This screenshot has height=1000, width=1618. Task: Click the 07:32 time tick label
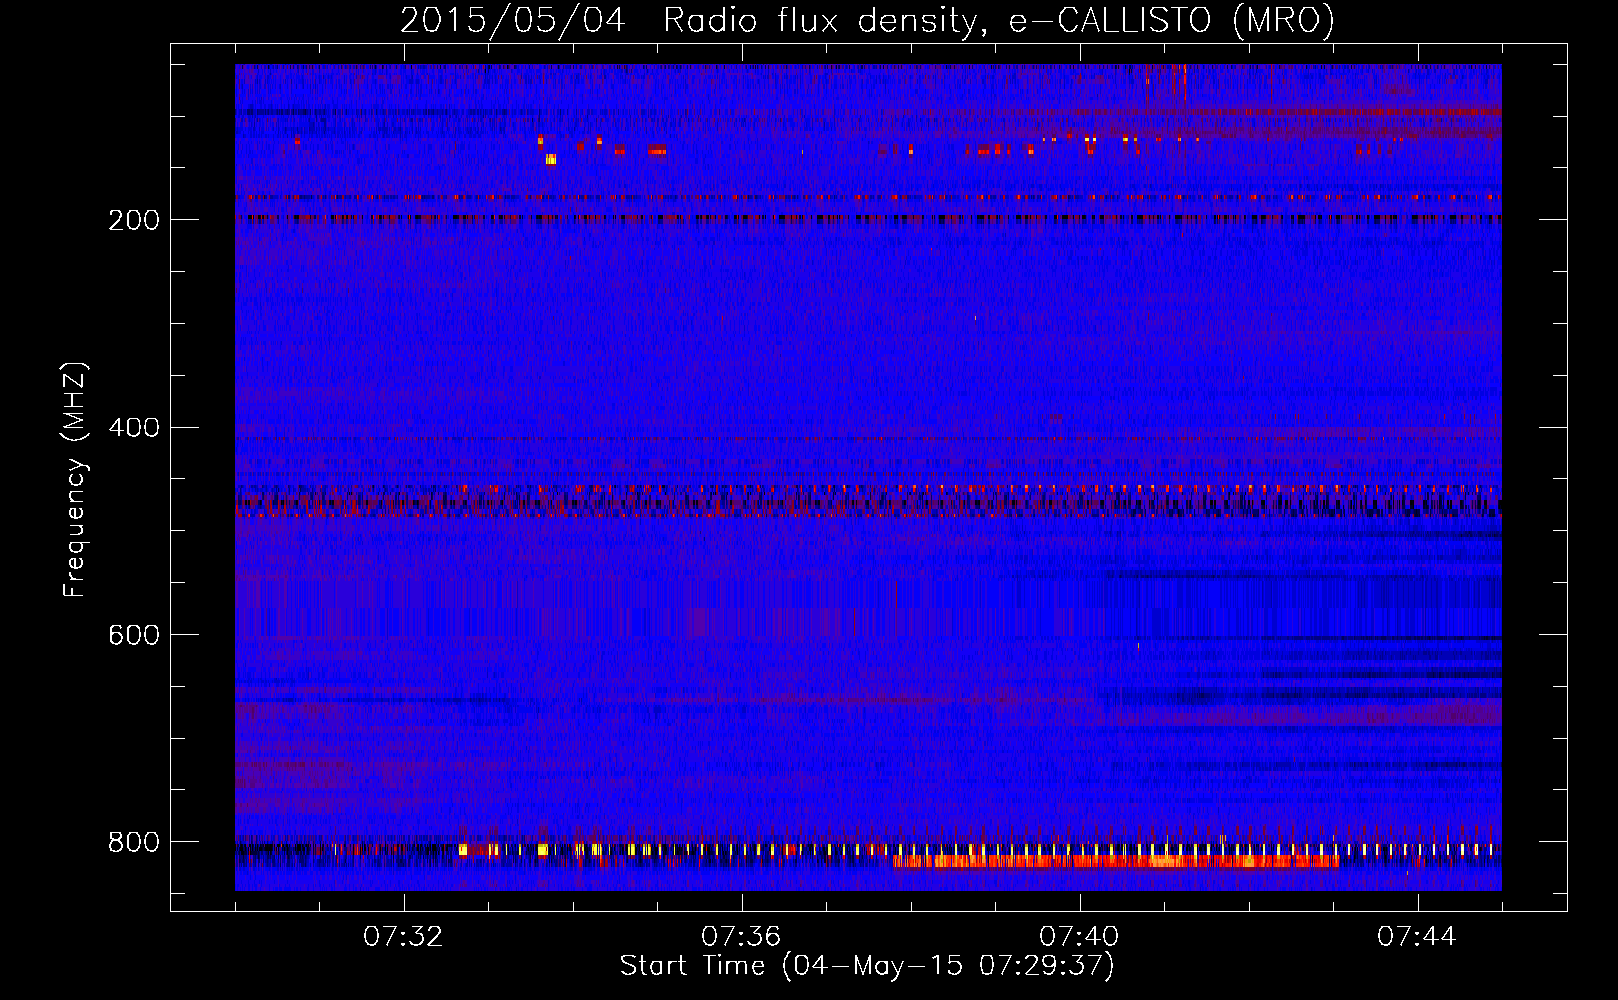[x=403, y=937]
